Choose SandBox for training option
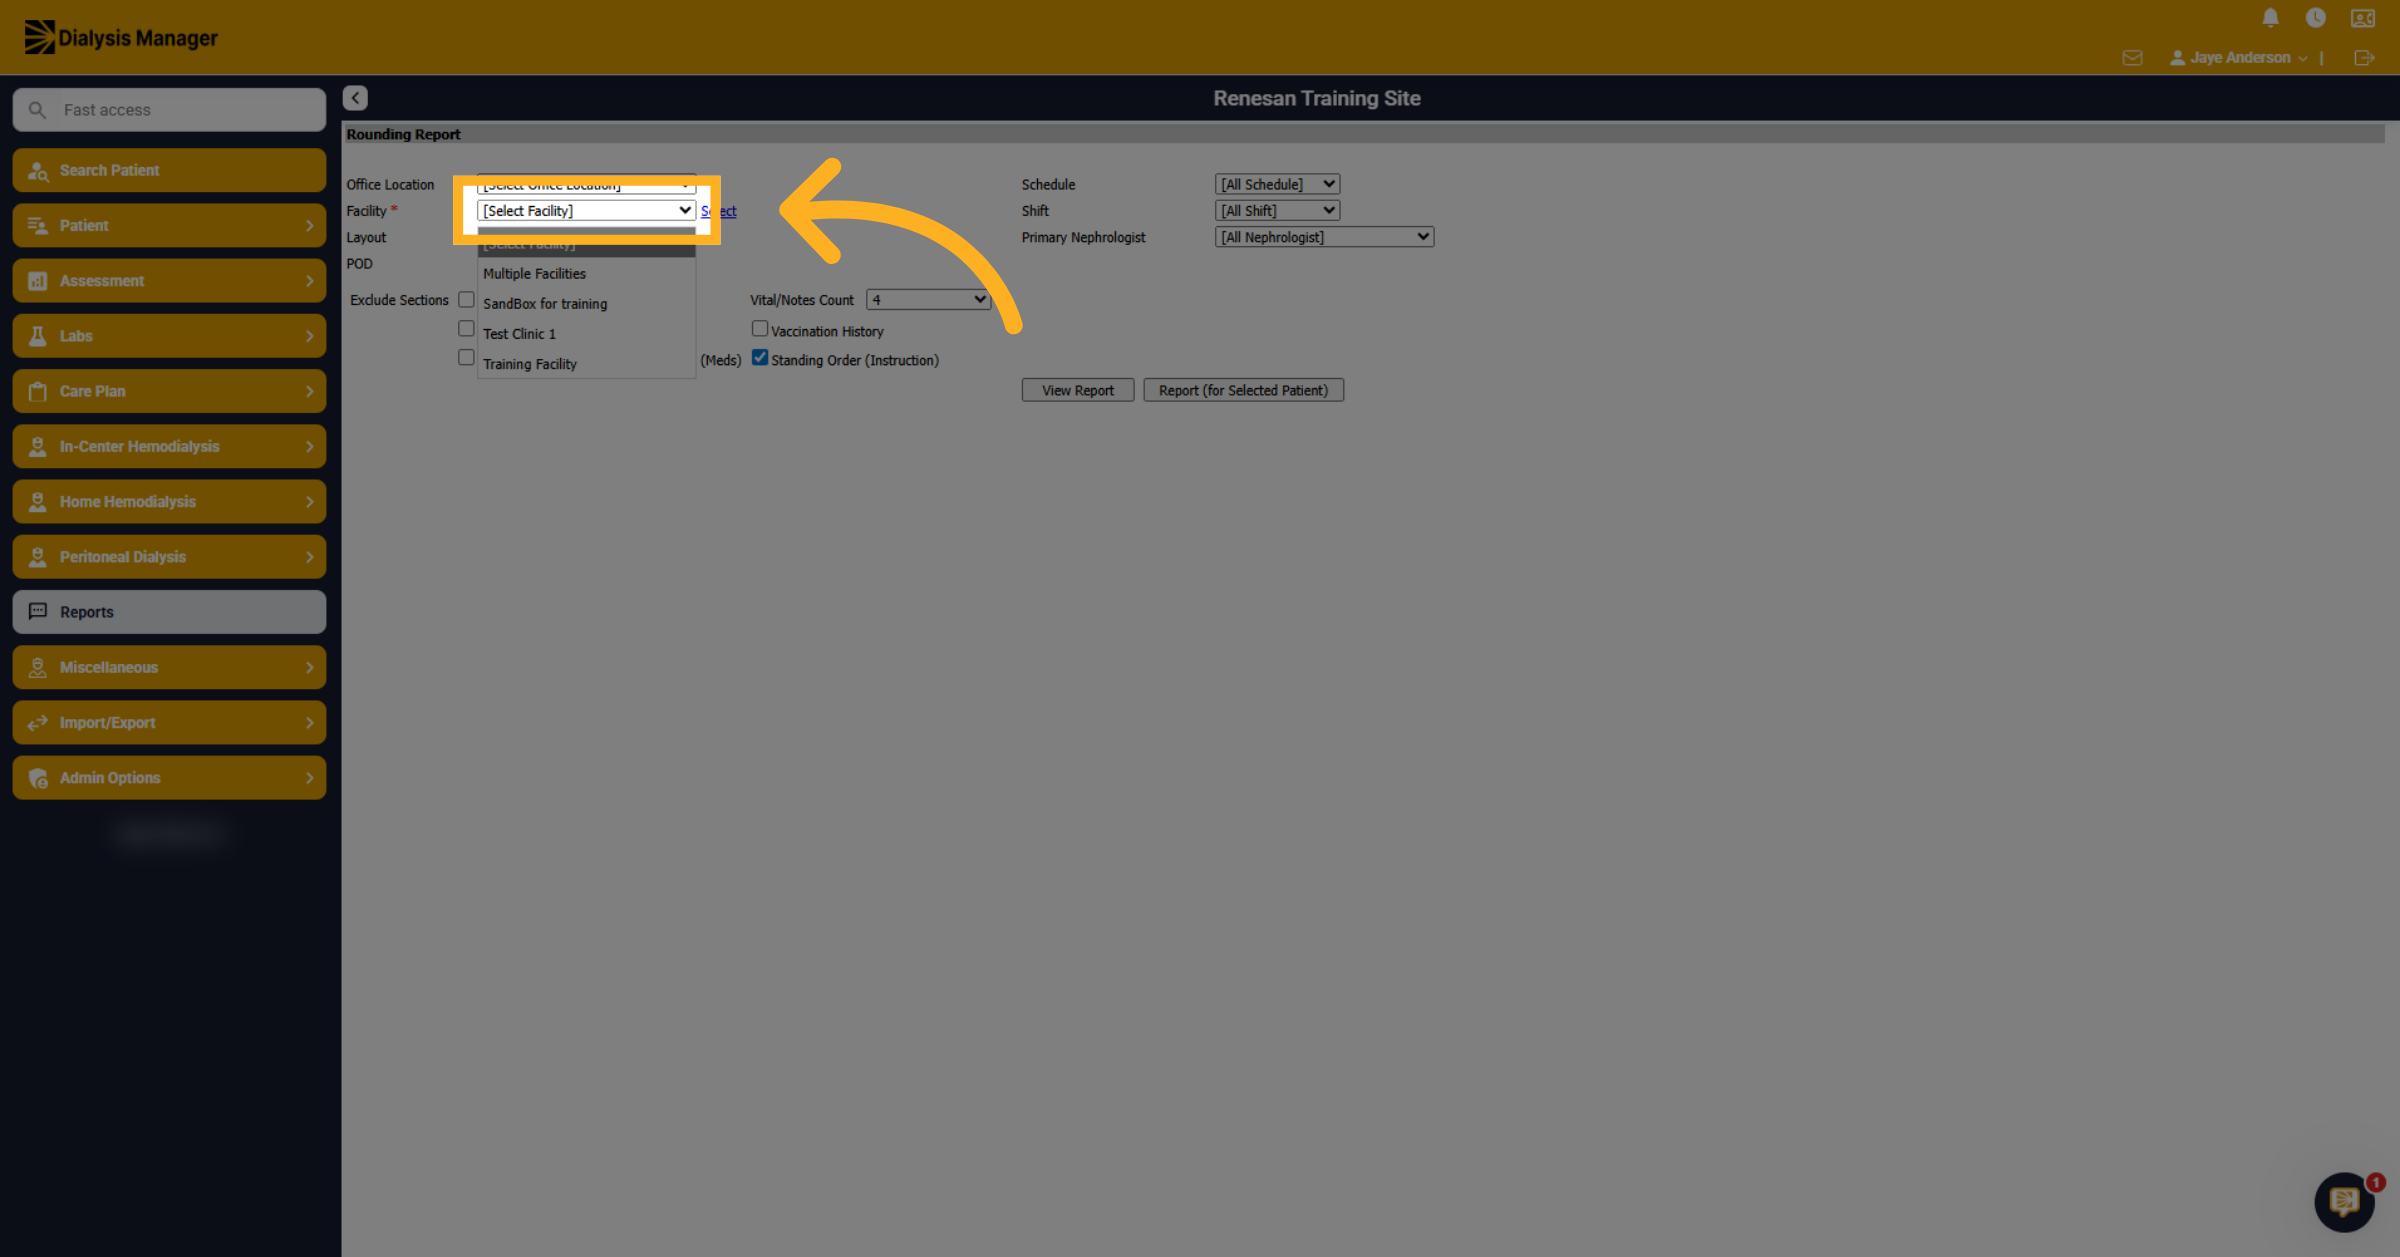 [586, 303]
